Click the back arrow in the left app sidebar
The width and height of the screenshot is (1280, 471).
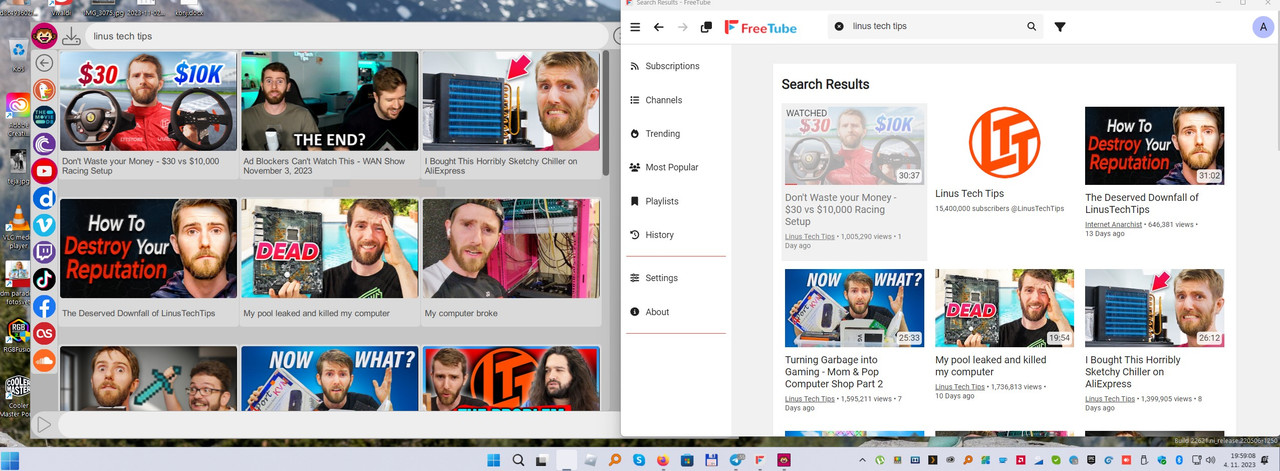44,64
